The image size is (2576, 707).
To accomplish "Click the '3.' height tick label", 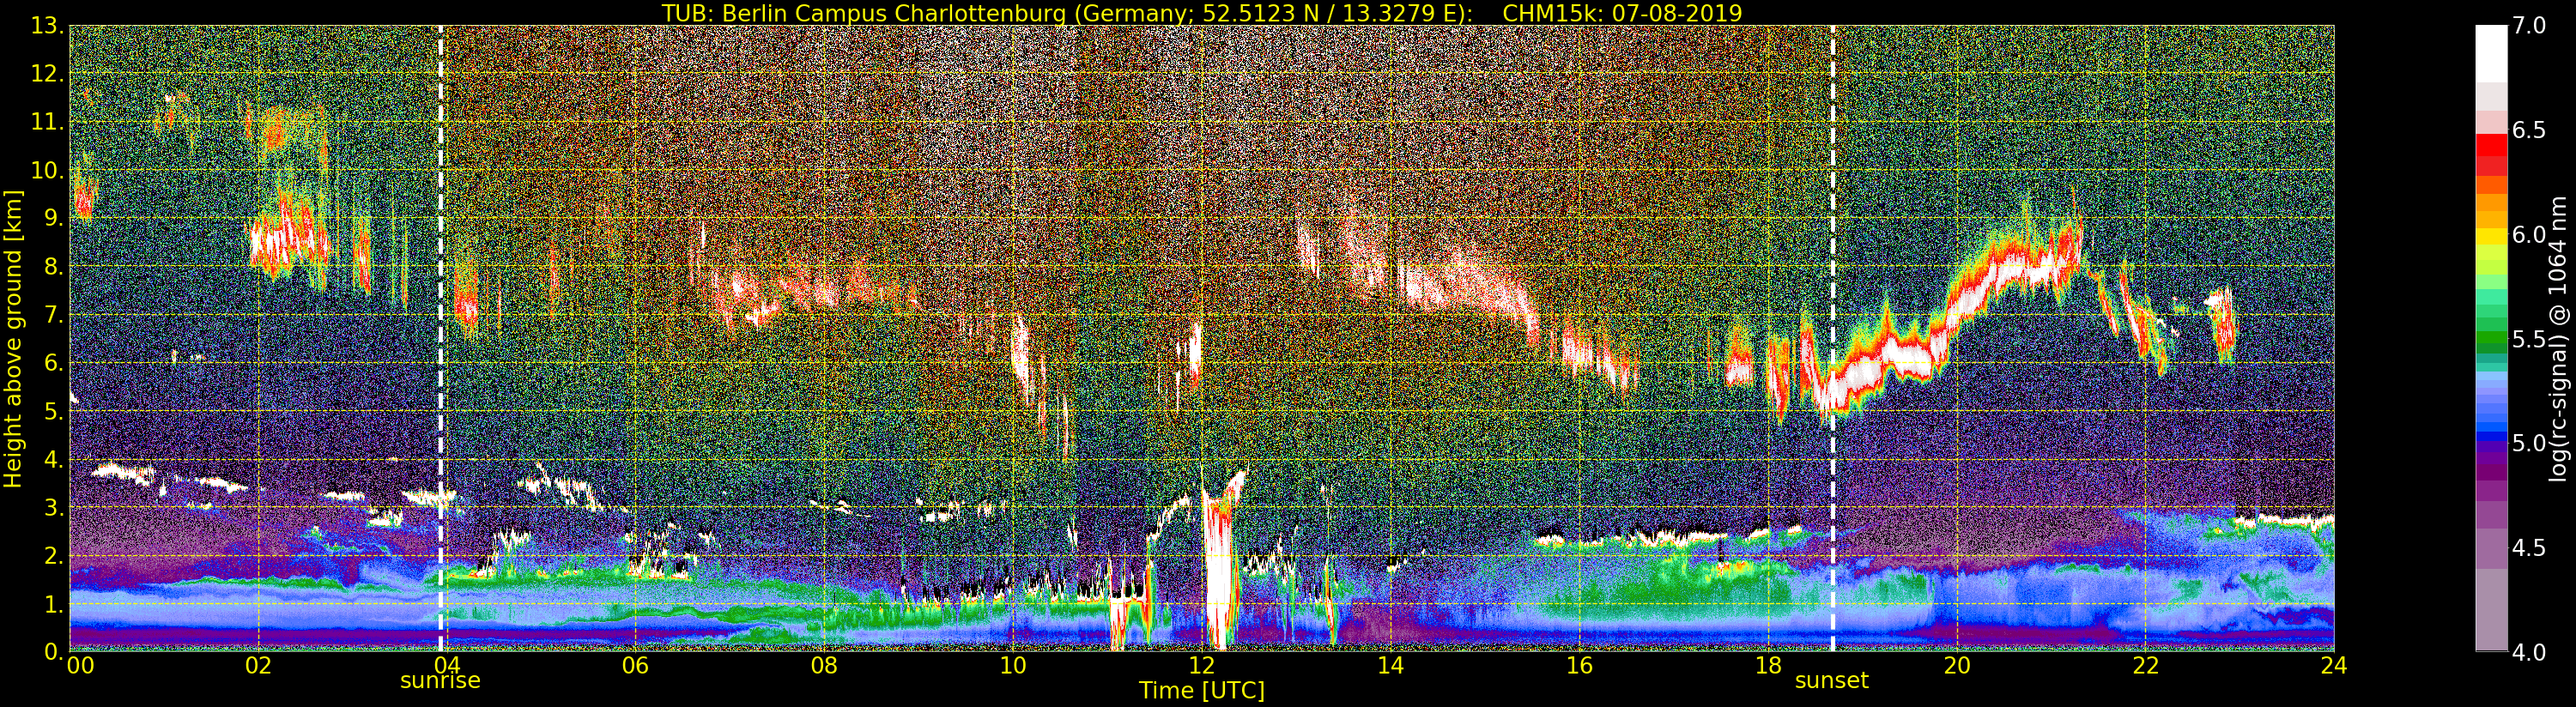I will [54, 507].
